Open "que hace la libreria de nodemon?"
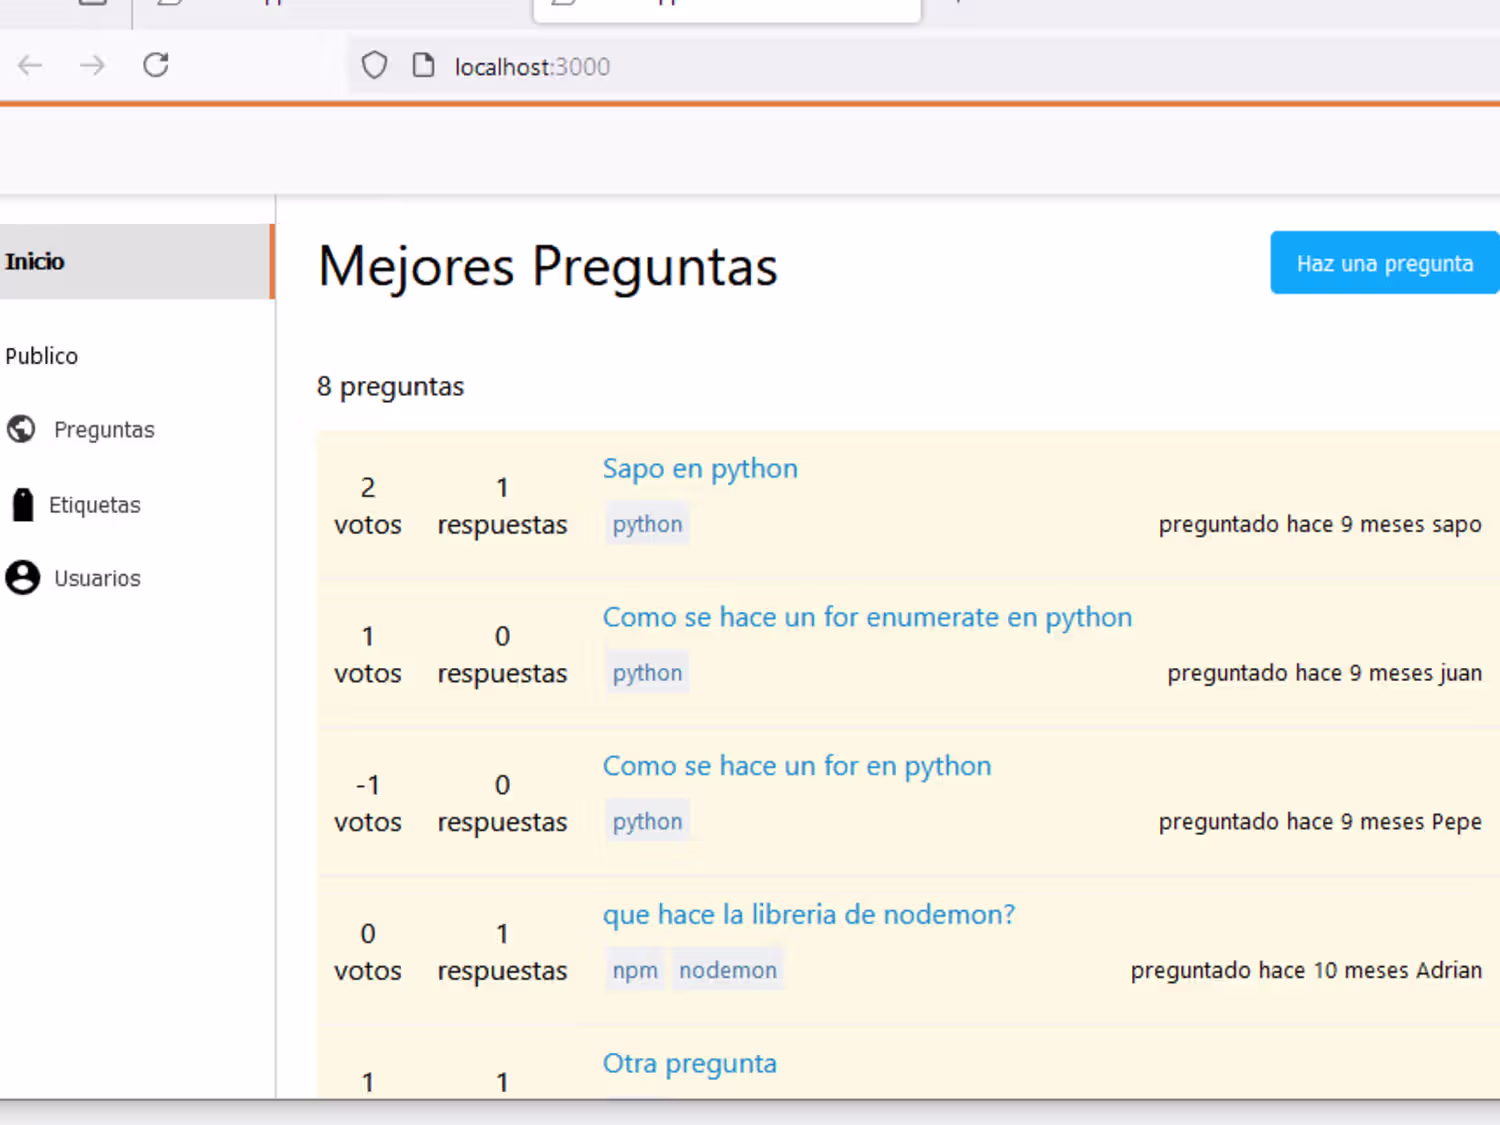 [x=808, y=915]
